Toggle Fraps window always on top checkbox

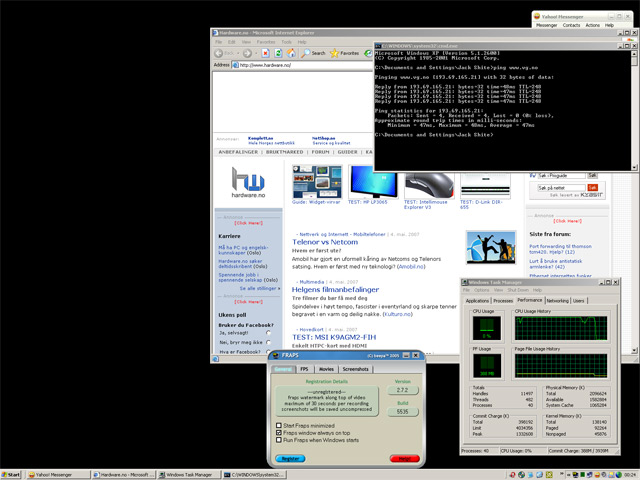pos(279,433)
